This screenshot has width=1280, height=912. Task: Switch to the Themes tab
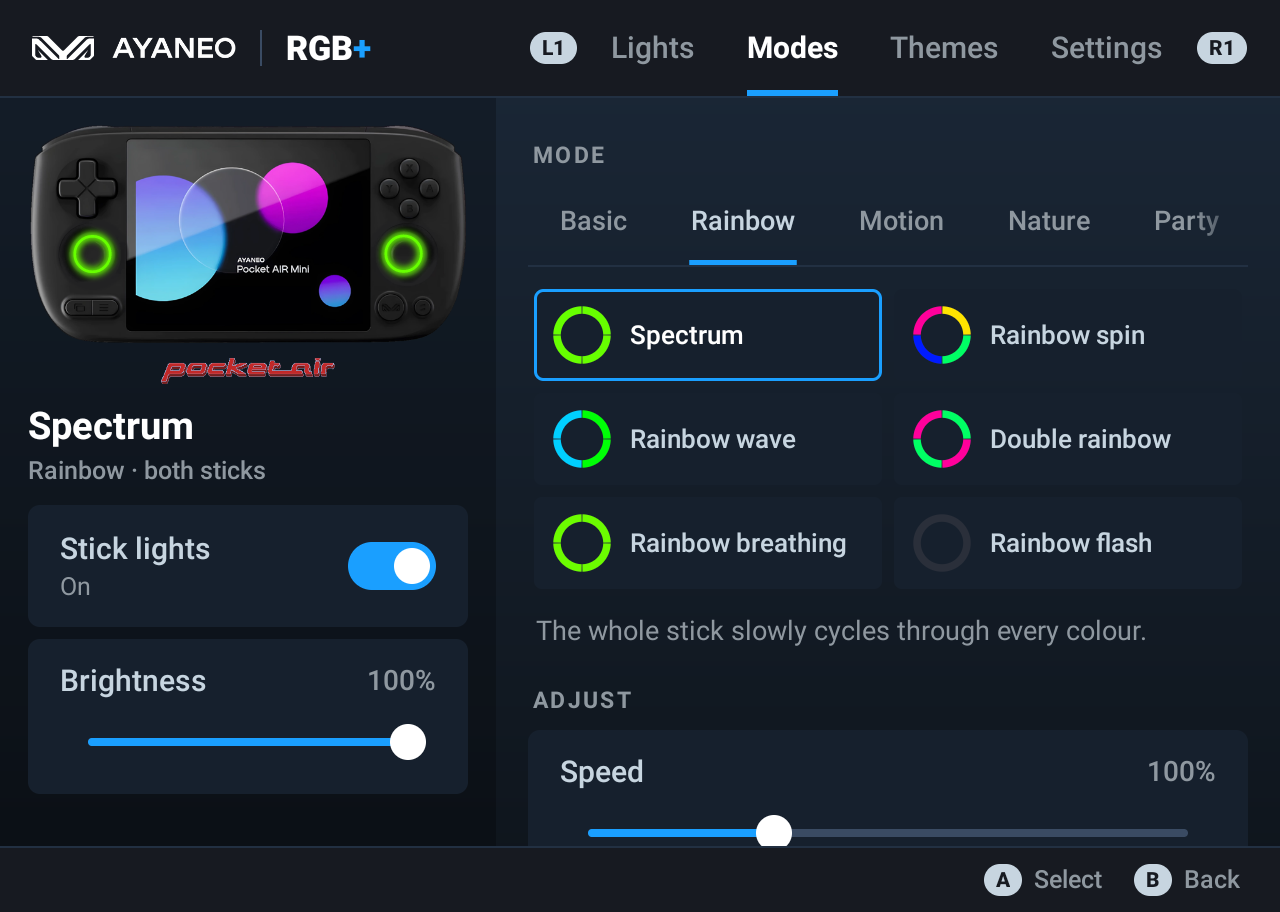click(944, 48)
